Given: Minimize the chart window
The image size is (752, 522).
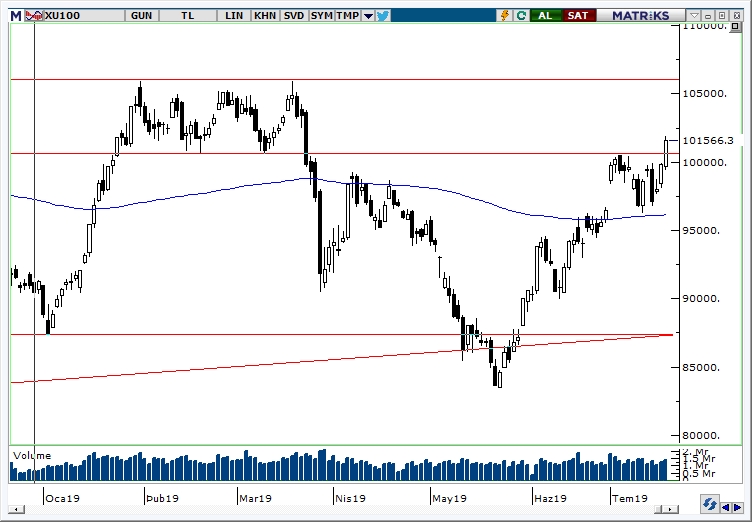Looking at the screenshot, I should pos(708,15).
